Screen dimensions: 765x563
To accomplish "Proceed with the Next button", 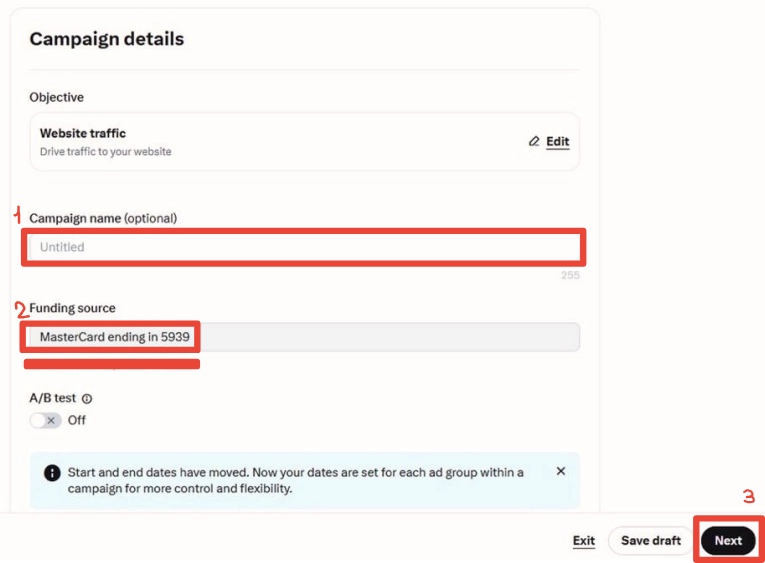I will point(728,541).
